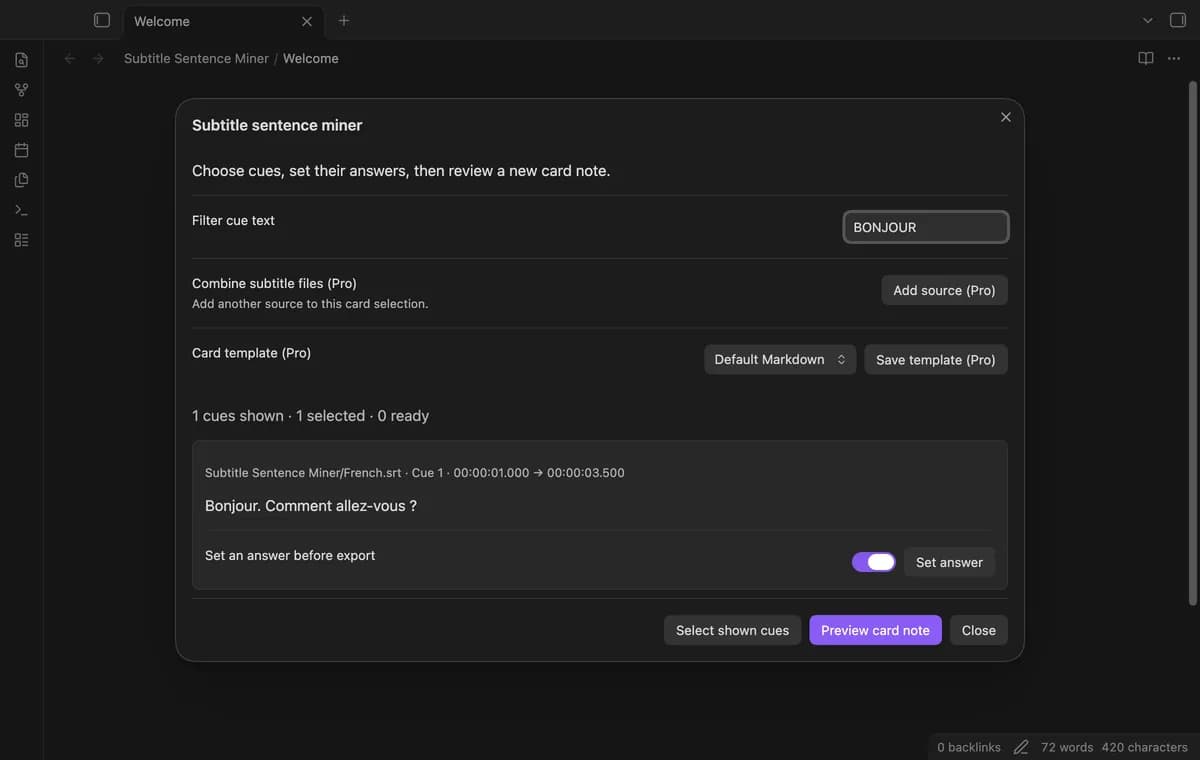Click the Subtitle miner list ribbon icon
The width and height of the screenshot is (1200, 760).
click(21, 240)
